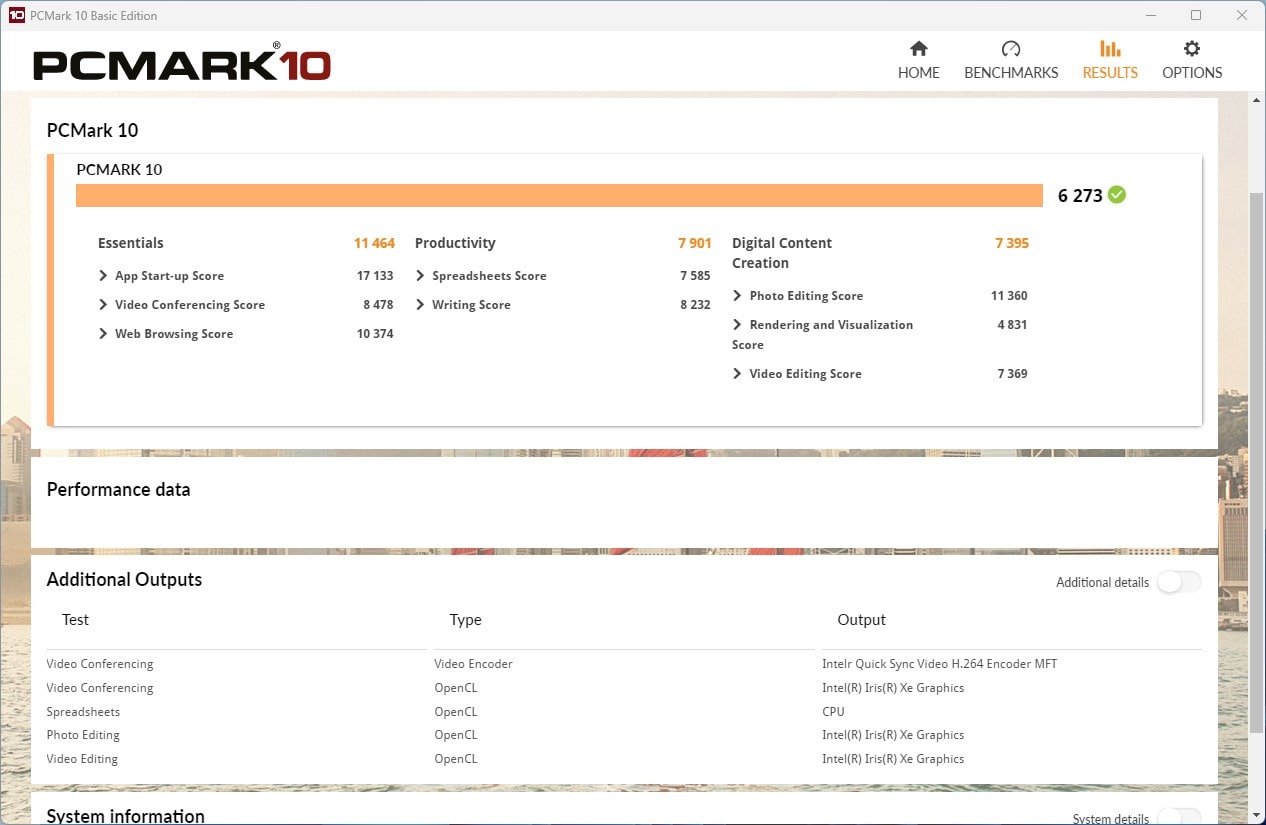1266x825 pixels.
Task: Click the Productivity group heading
Action: tap(455, 243)
